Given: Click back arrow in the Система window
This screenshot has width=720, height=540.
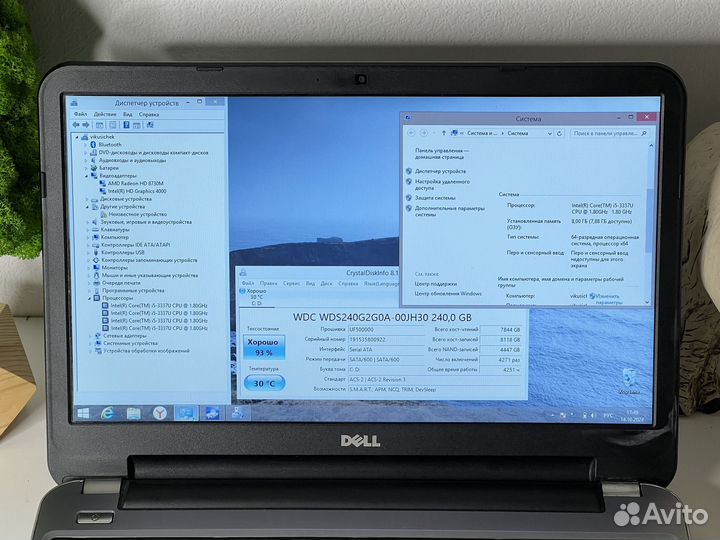Looking at the screenshot, I should [411, 133].
